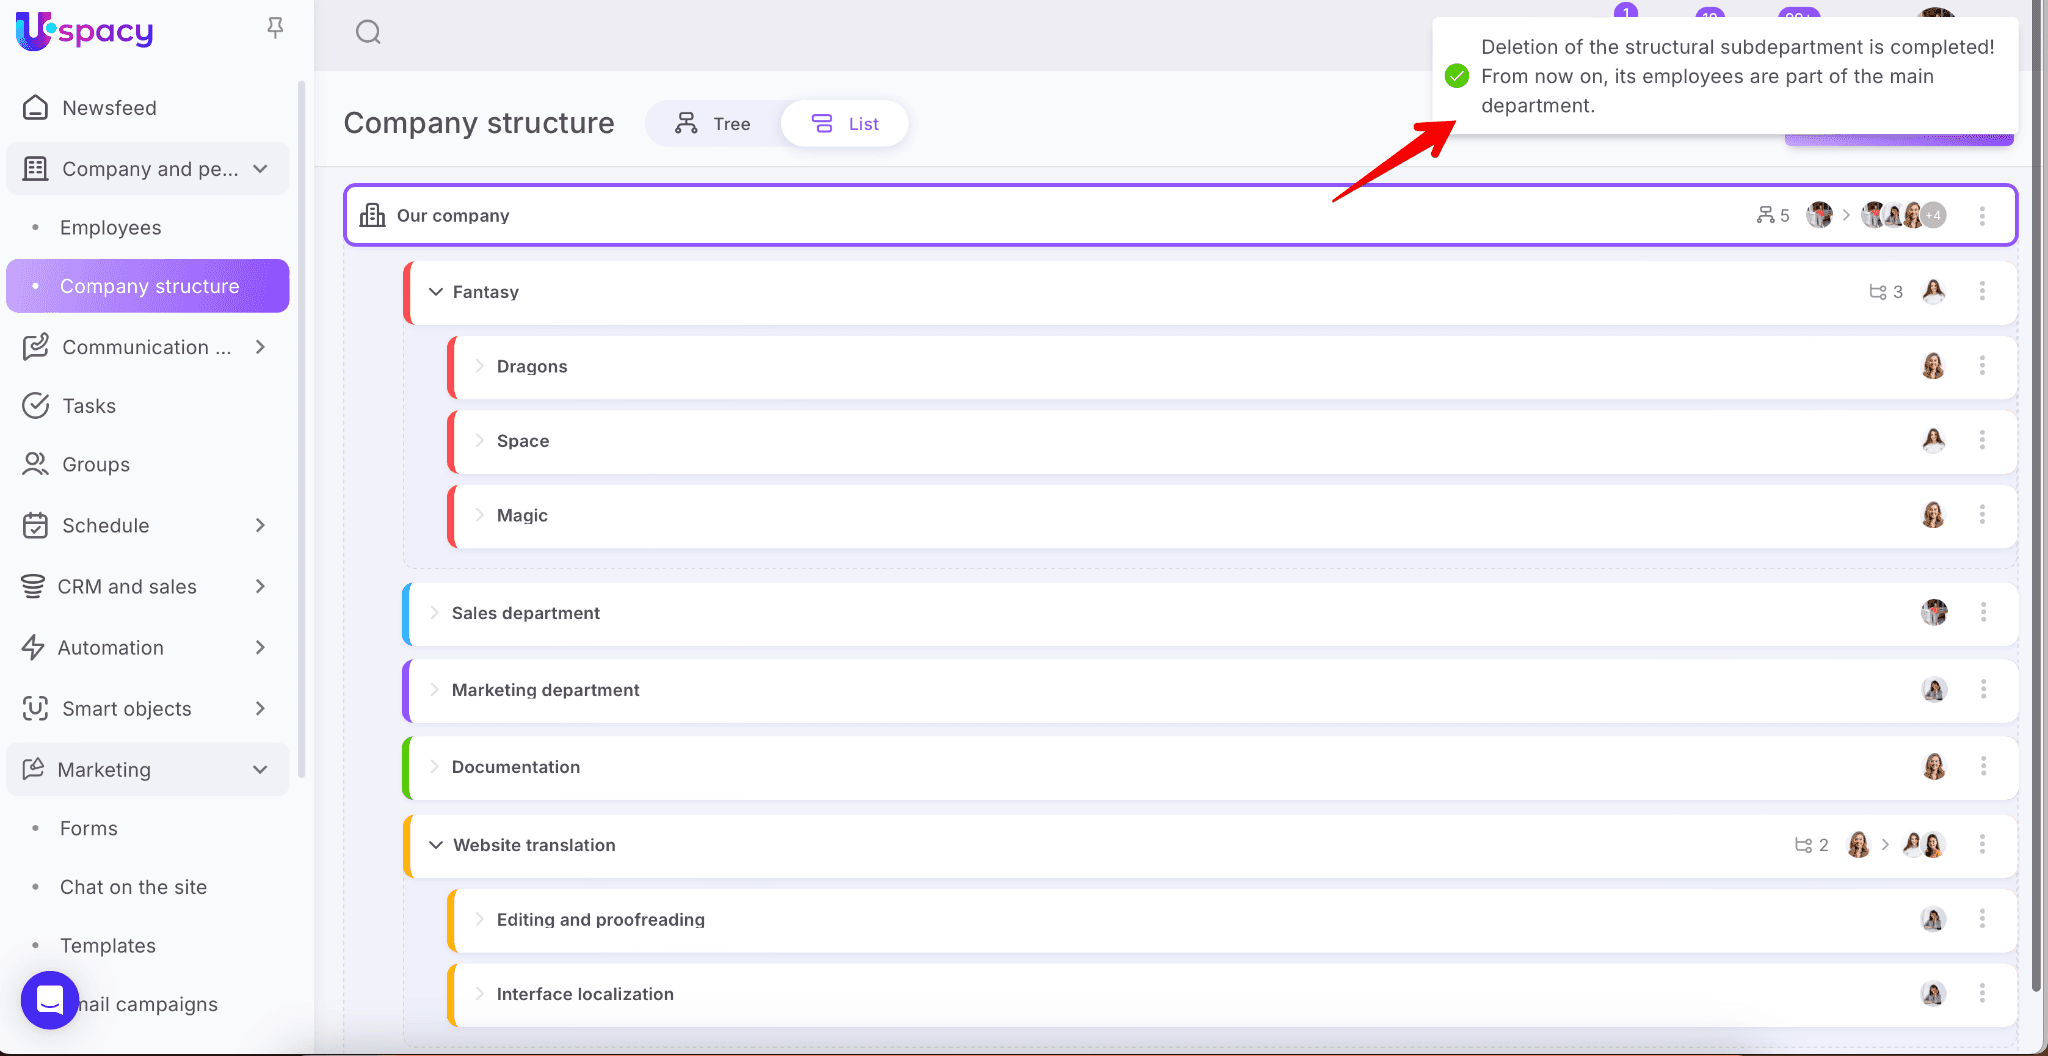
Task: Collapse the Fantasy department
Action: click(436, 292)
